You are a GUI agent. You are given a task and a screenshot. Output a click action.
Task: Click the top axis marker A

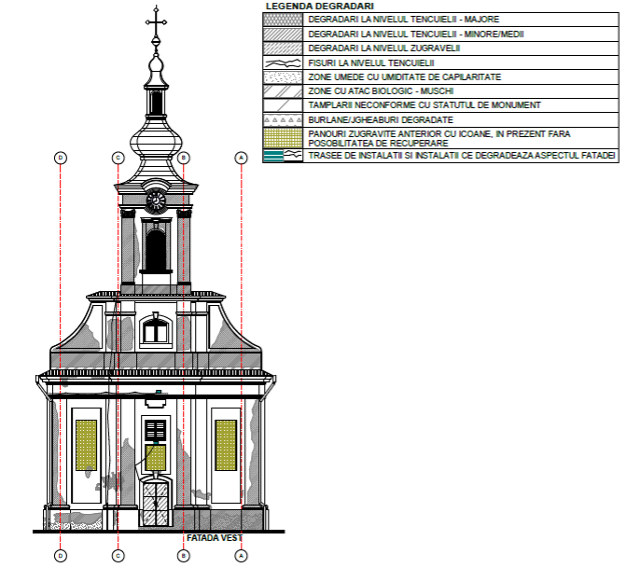tap(241, 158)
